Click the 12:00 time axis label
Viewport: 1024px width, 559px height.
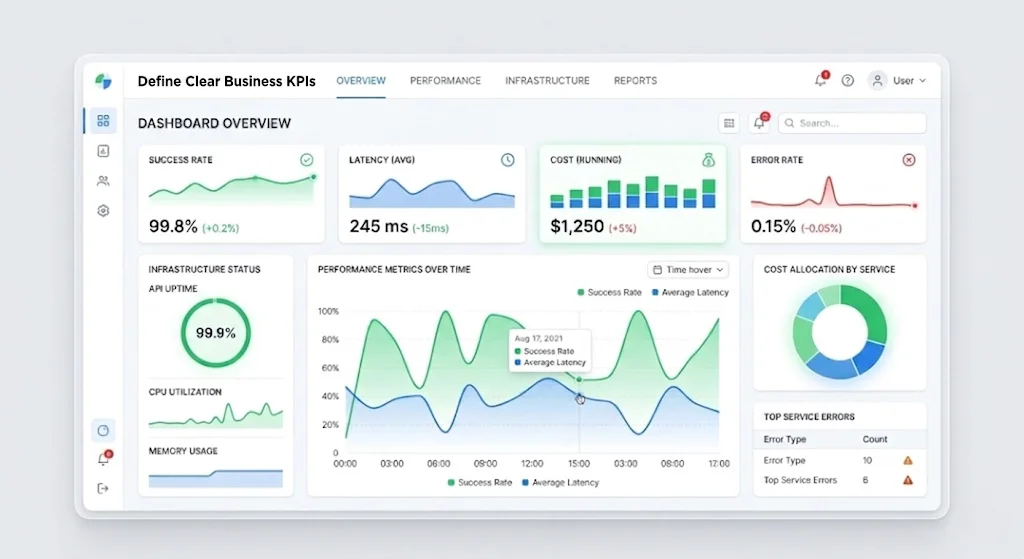coord(532,464)
